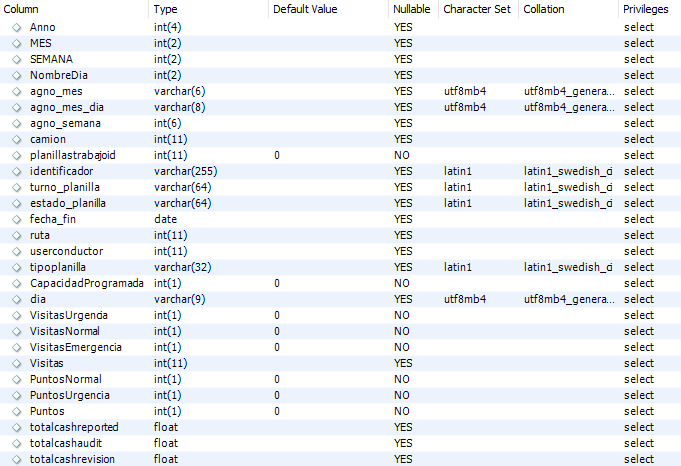Click the latin1_swedish_ci collation of tipoplanilla
Image resolution: width=681 pixels, height=466 pixels.
[x=568, y=268]
